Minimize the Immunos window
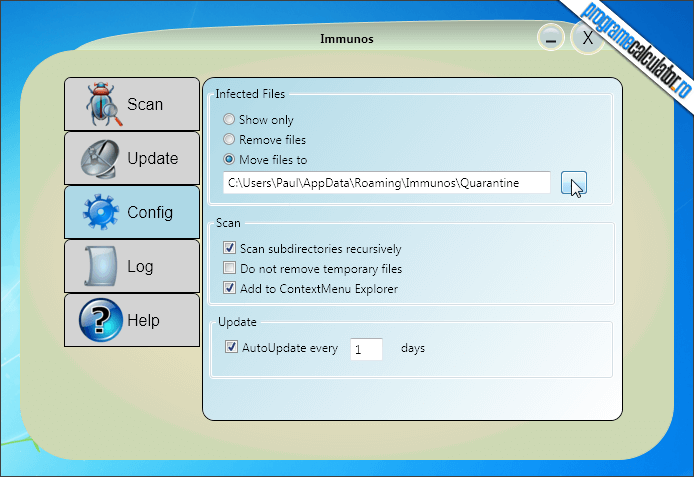Viewport: 694px width, 477px height. point(551,38)
